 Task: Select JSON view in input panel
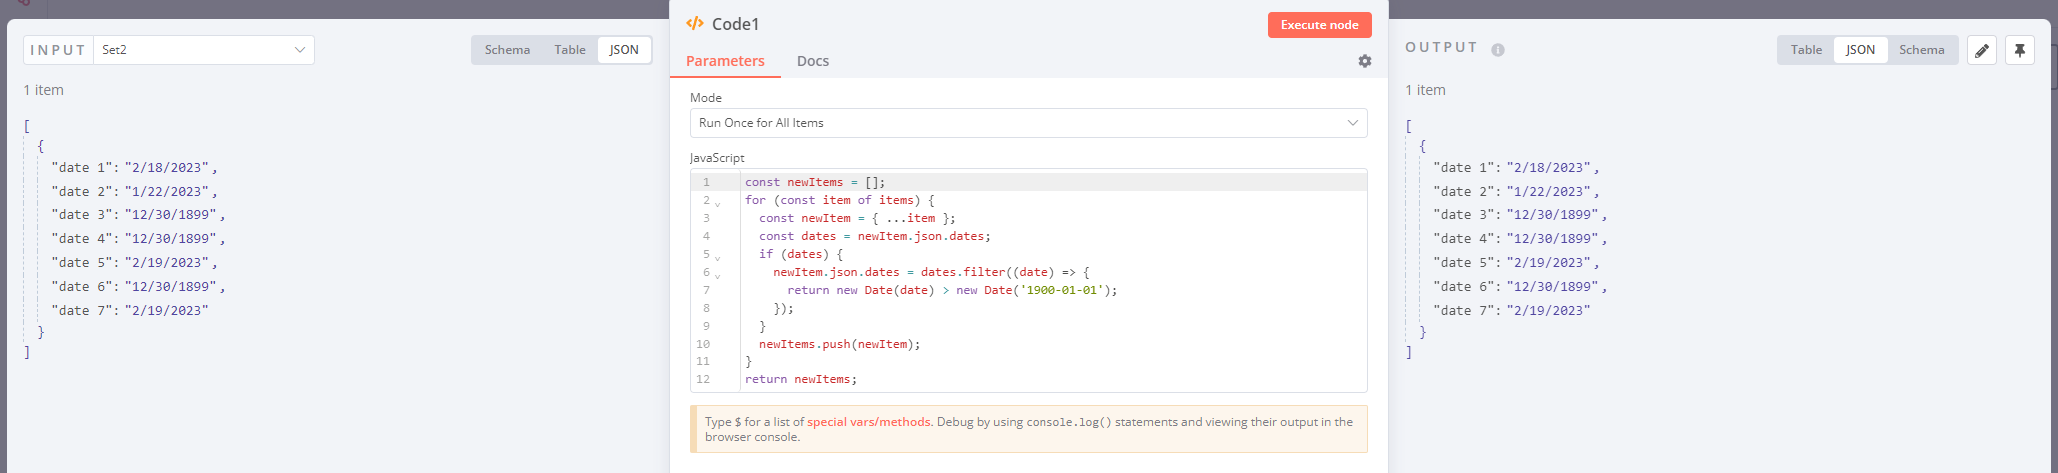click(624, 50)
